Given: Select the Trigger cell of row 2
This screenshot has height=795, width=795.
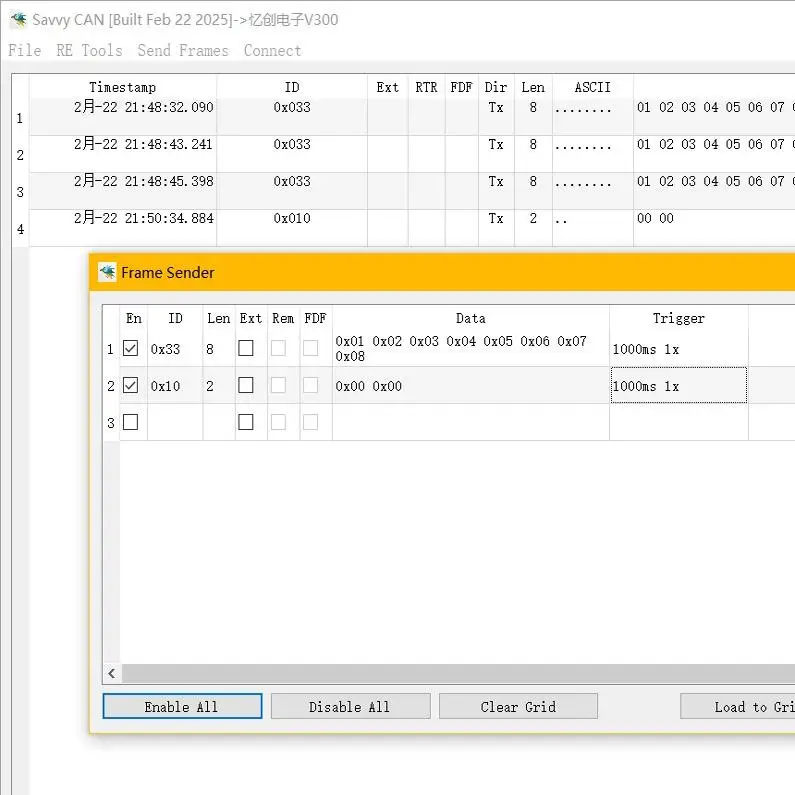Looking at the screenshot, I should coord(678,385).
